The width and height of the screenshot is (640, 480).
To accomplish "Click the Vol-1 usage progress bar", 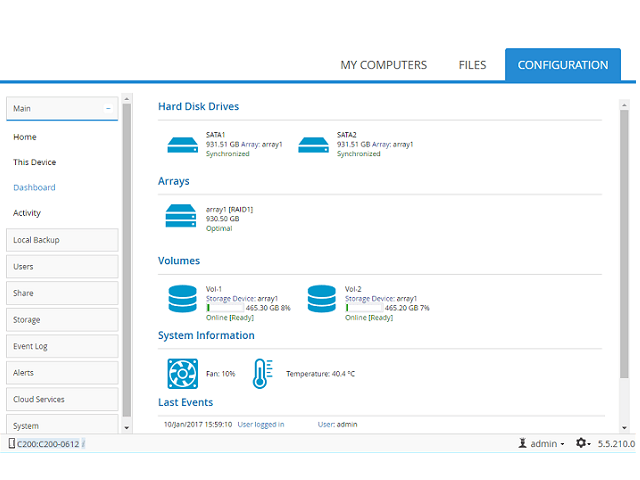I will tap(224, 308).
